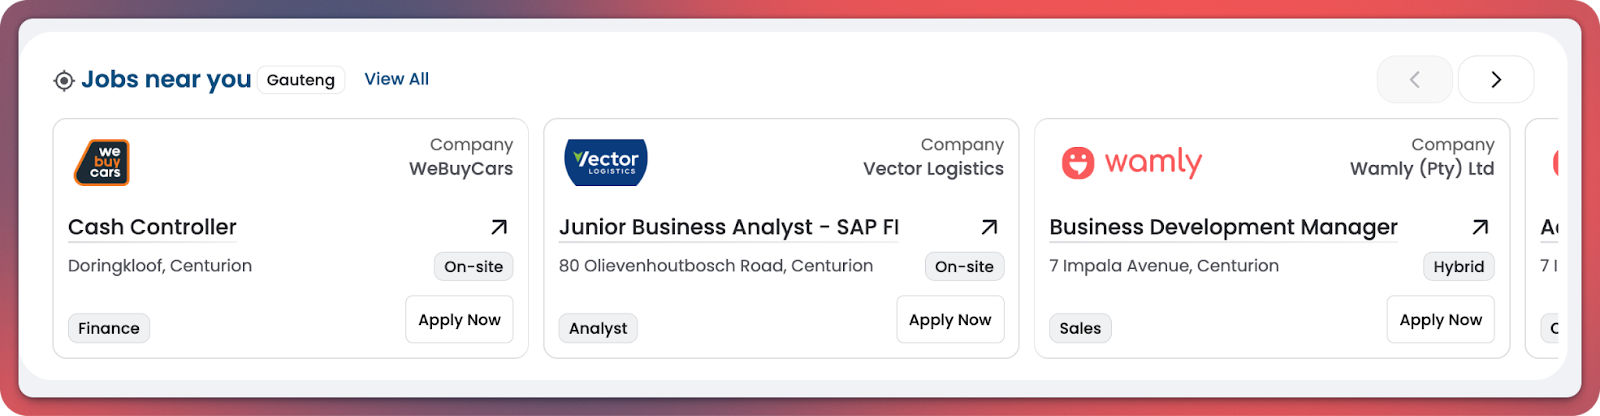This screenshot has width=1600, height=416.
Task: Open Junior Business Analyst - SAP FI title
Action: coord(729,228)
